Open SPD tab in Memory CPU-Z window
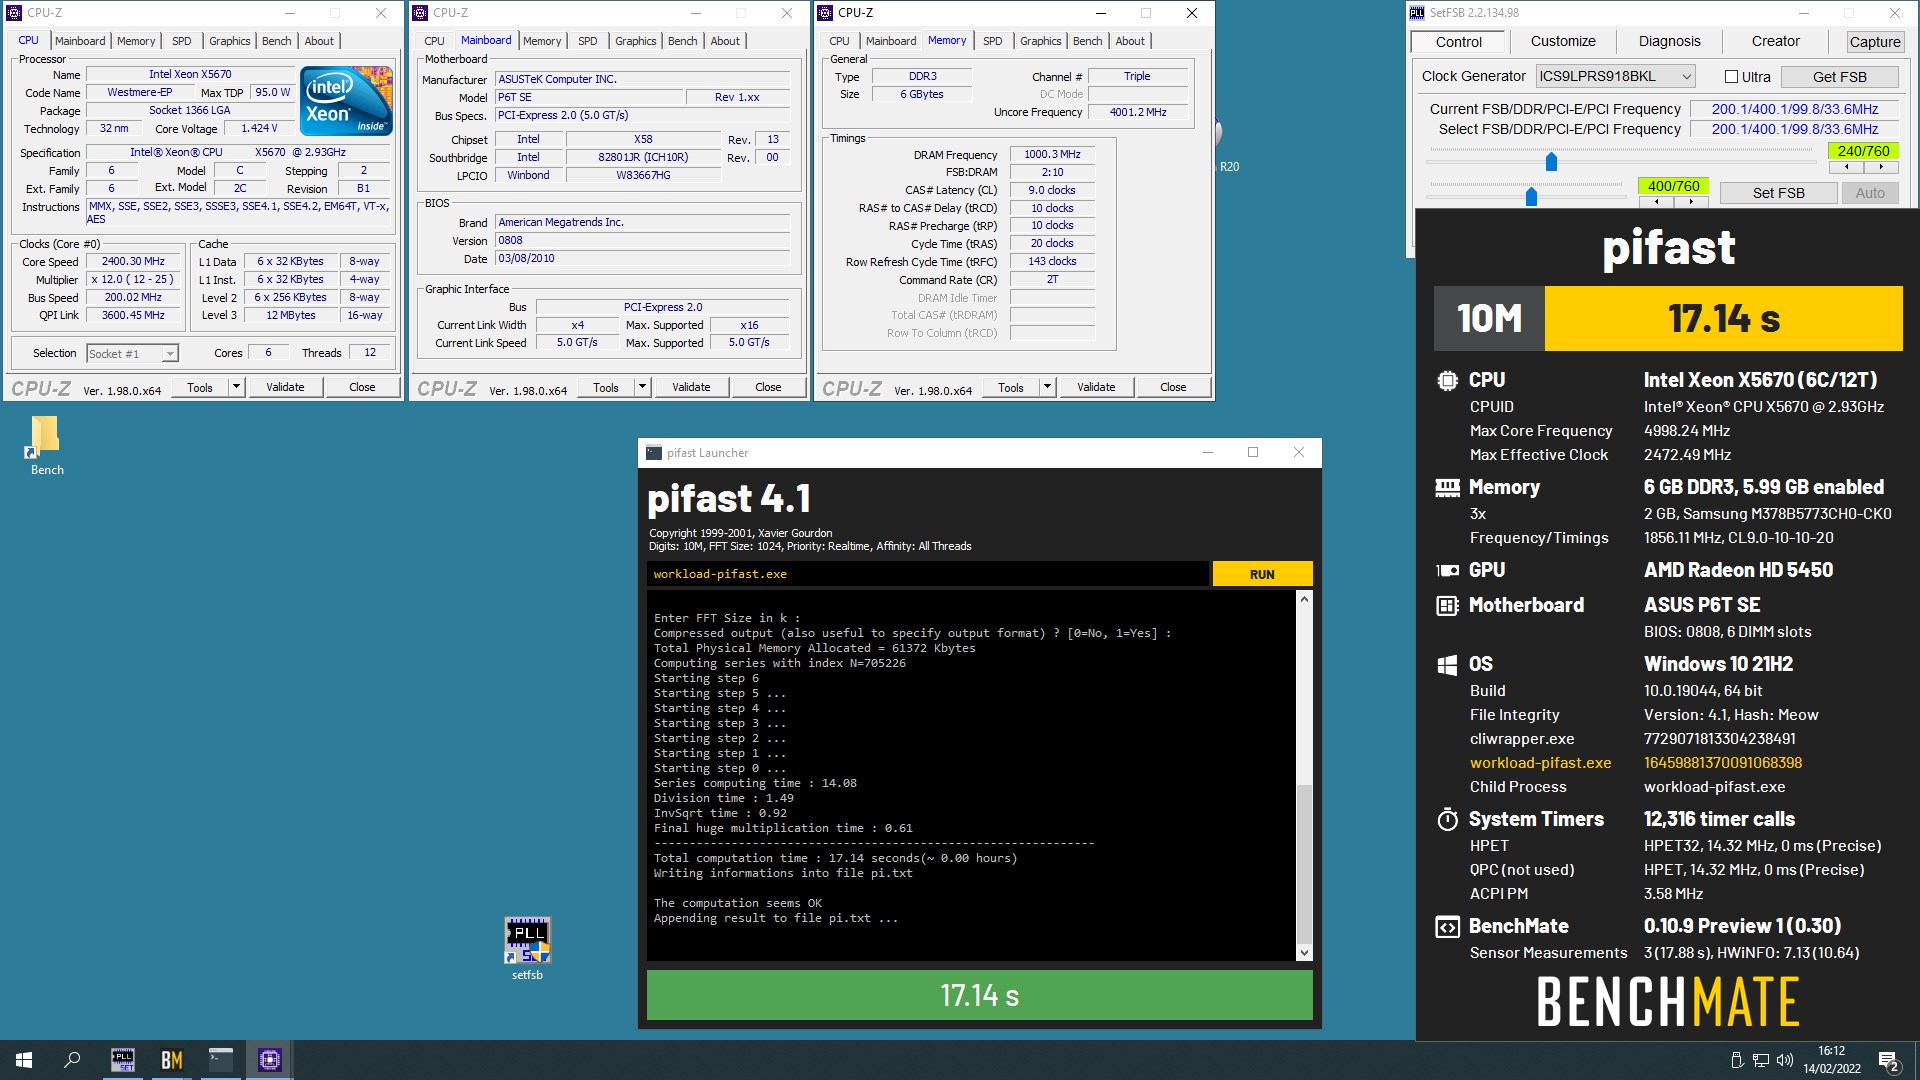Image resolution: width=1920 pixels, height=1080 pixels. tap(992, 41)
